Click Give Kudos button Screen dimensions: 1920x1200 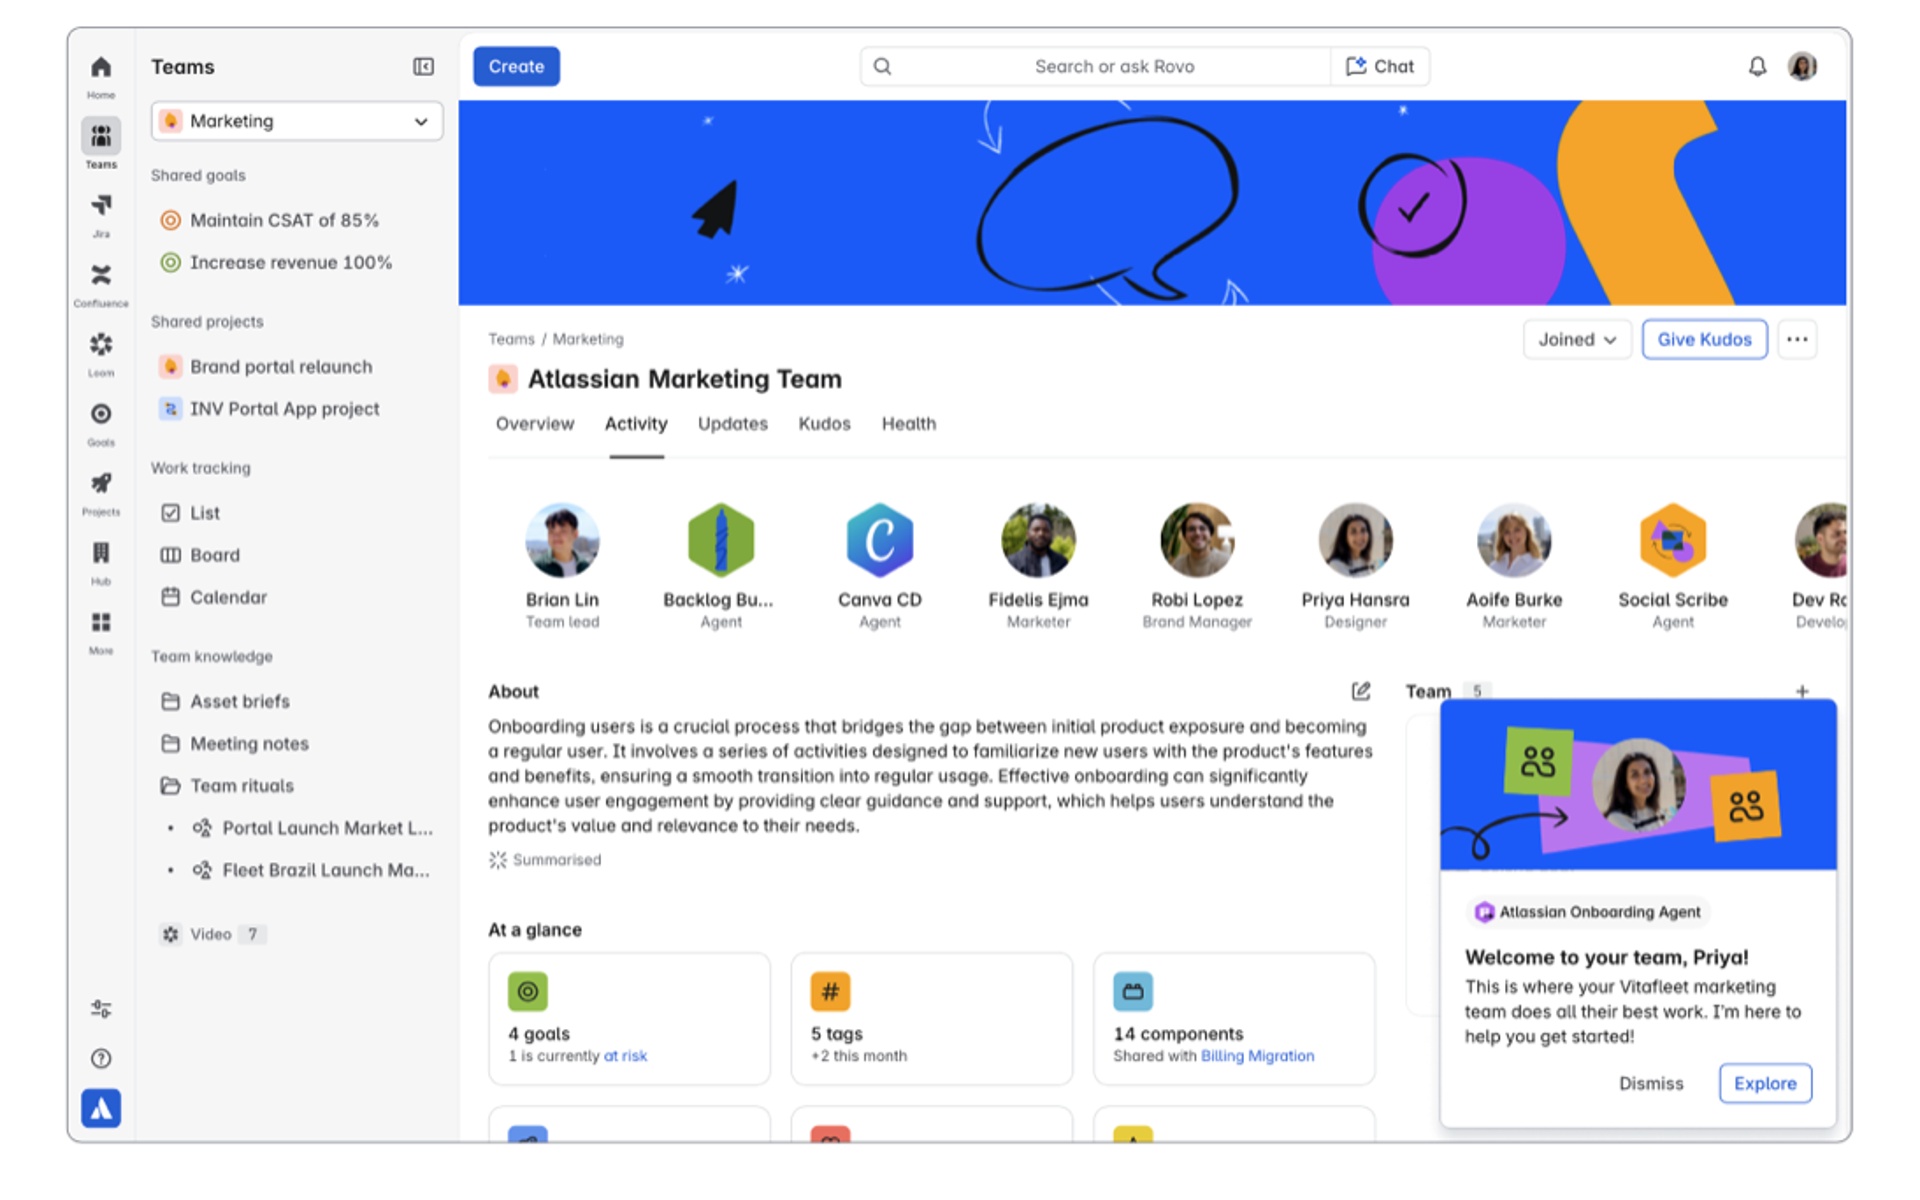(x=1704, y=339)
